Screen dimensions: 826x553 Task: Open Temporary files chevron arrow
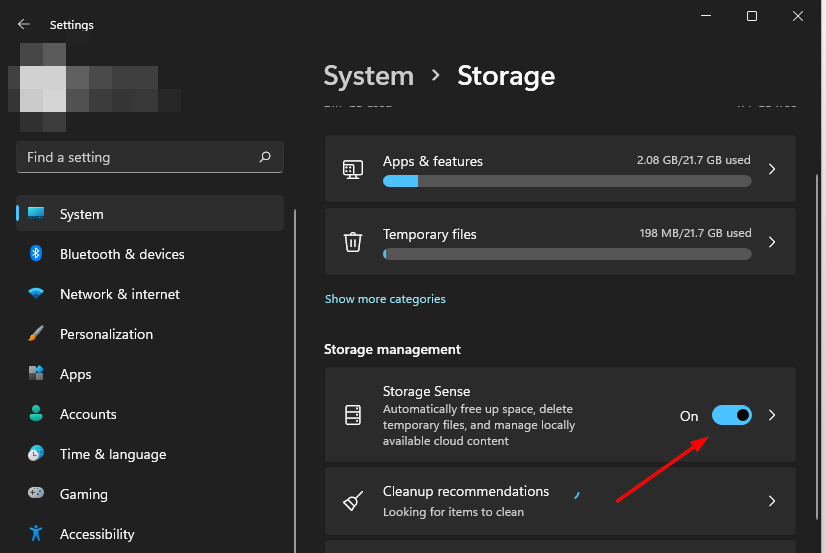coord(771,242)
